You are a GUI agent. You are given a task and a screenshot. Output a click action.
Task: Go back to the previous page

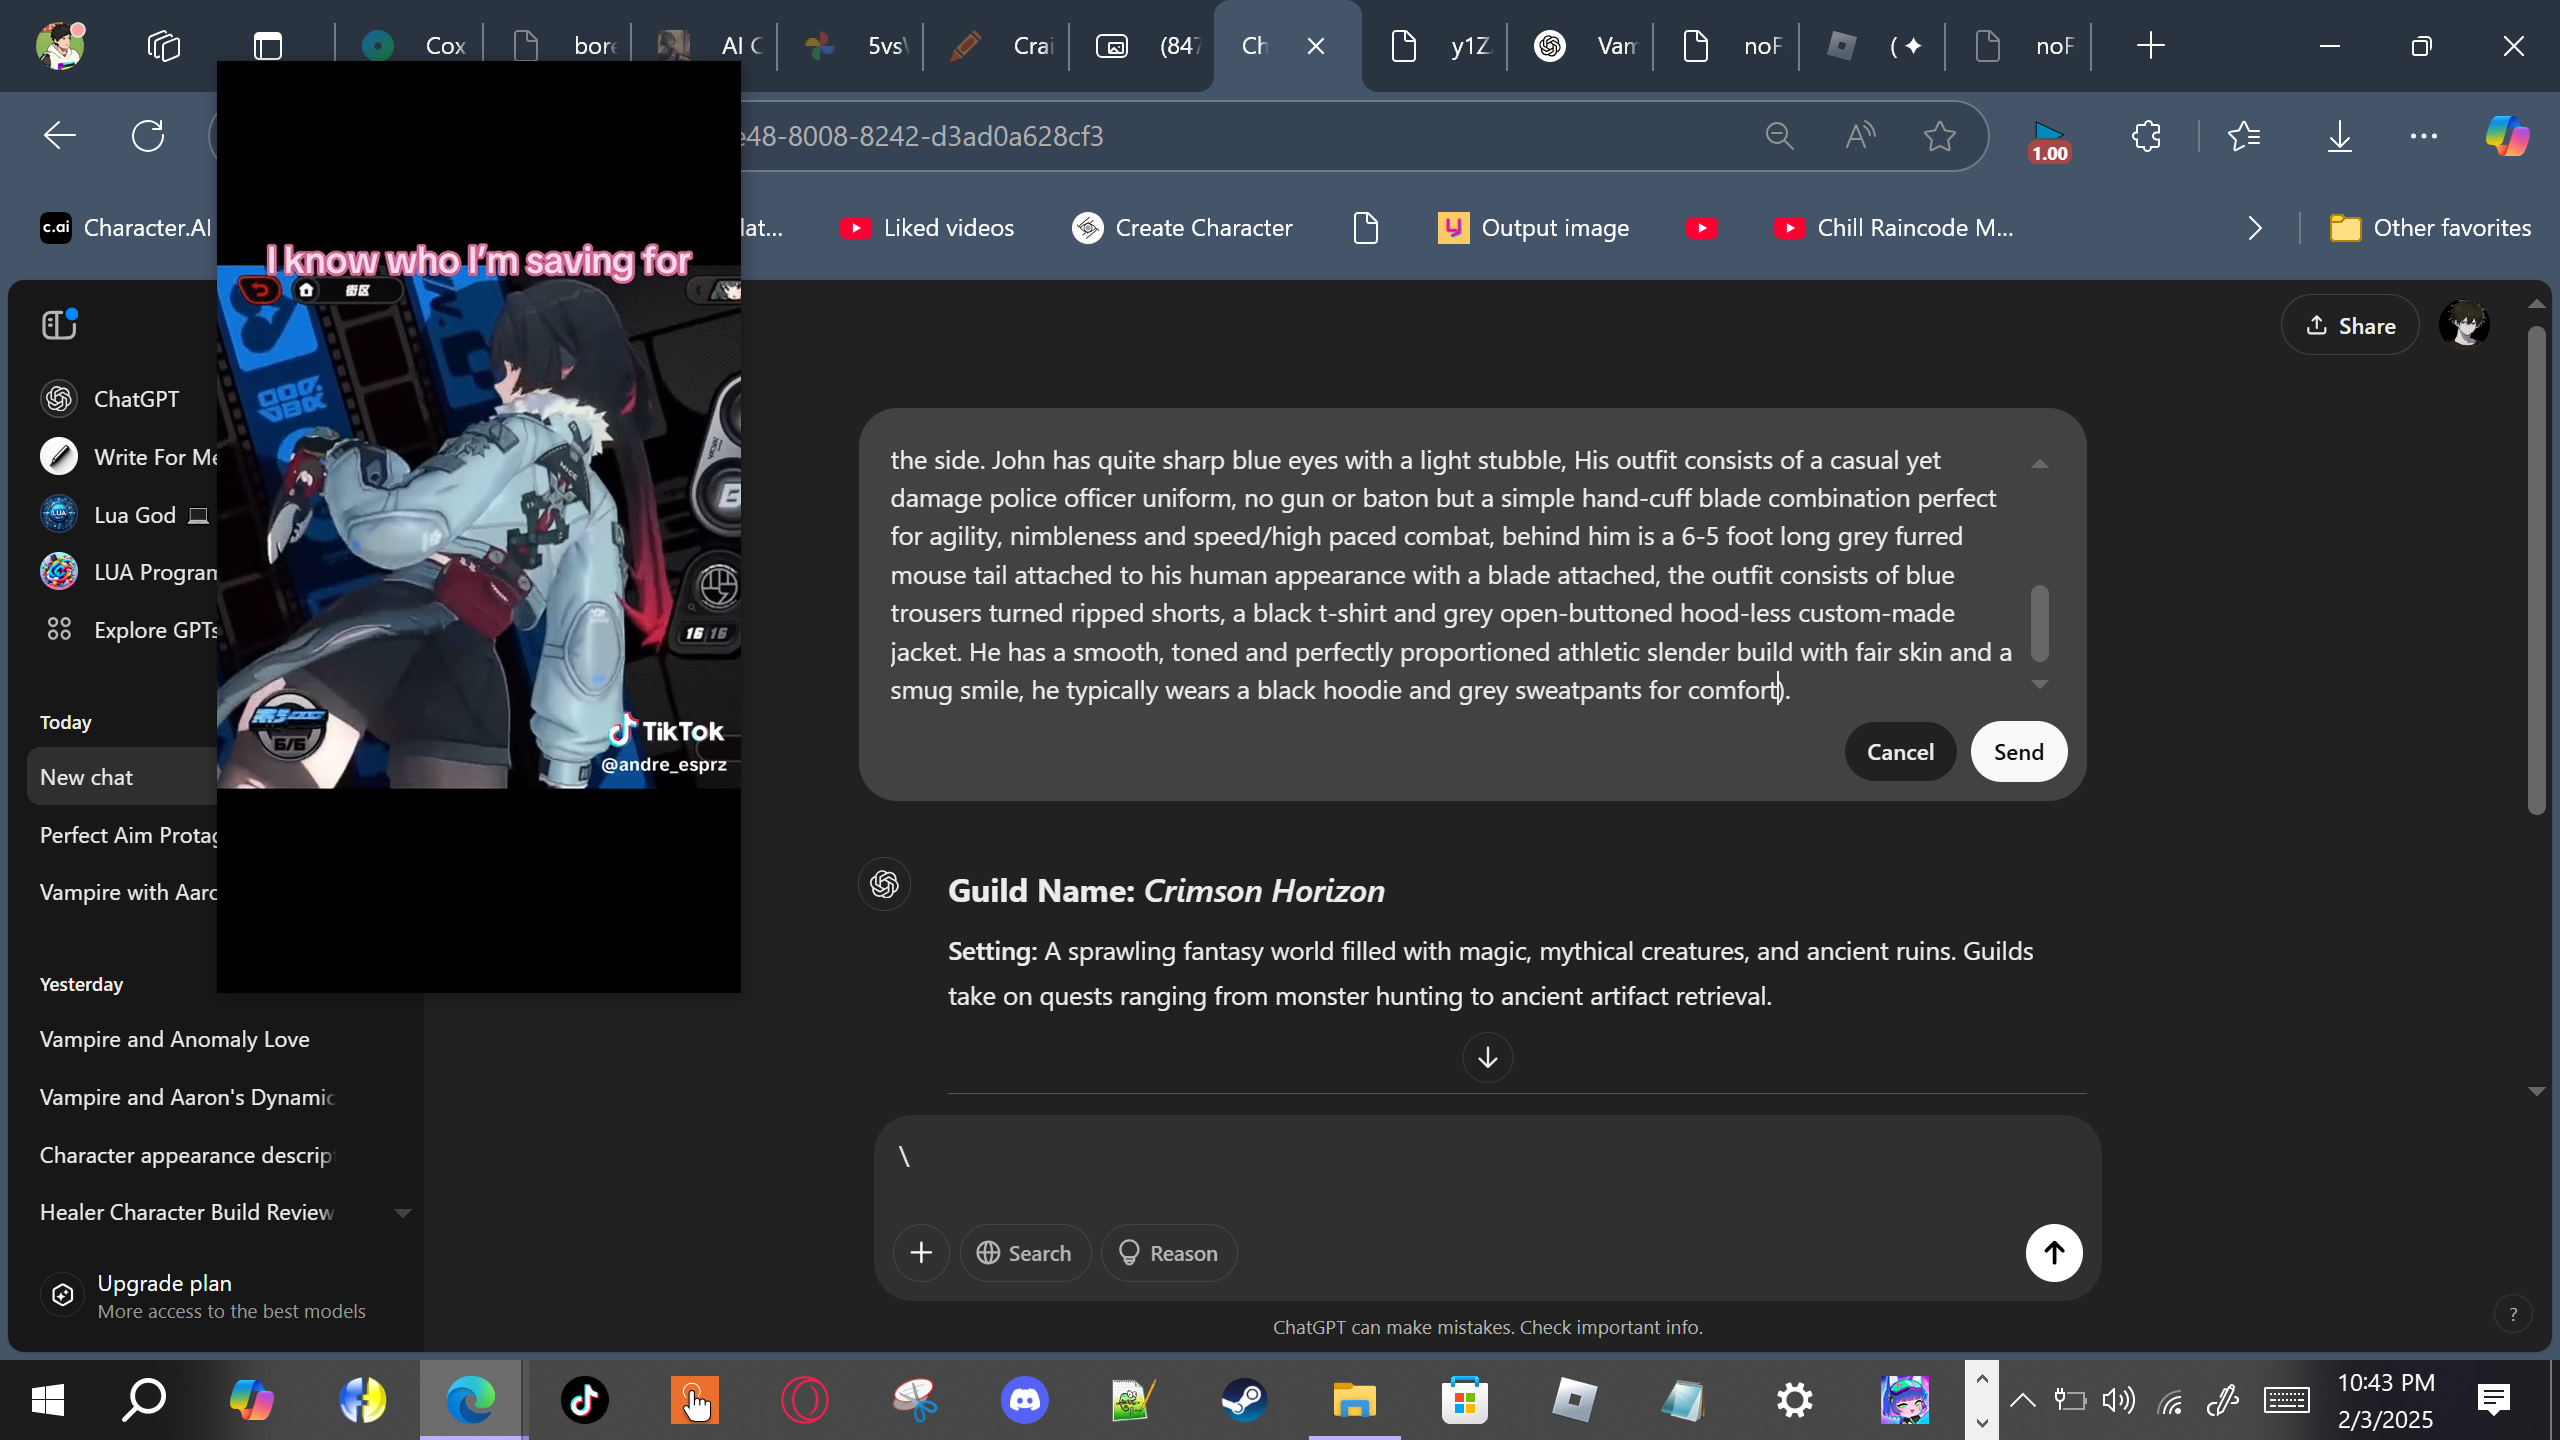coord(60,136)
